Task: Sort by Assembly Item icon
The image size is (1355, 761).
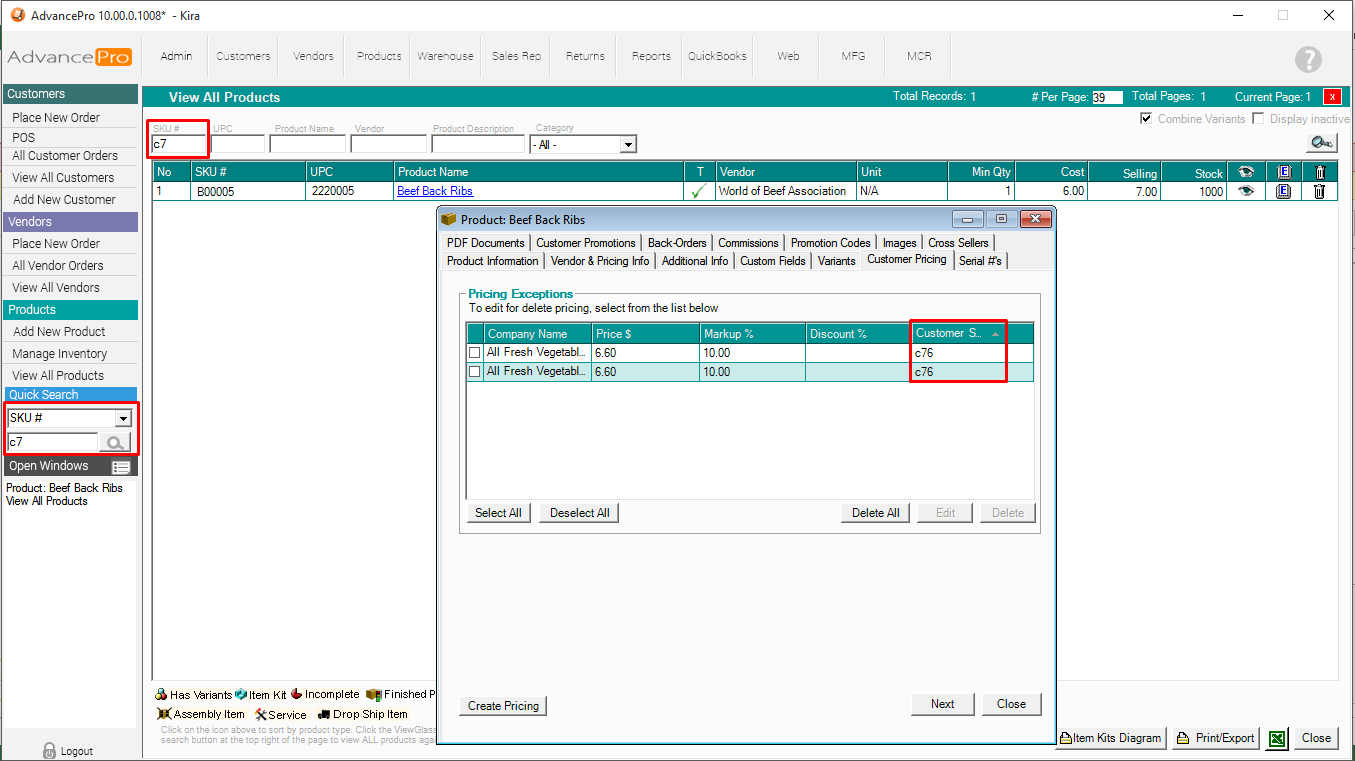Action: coord(163,714)
